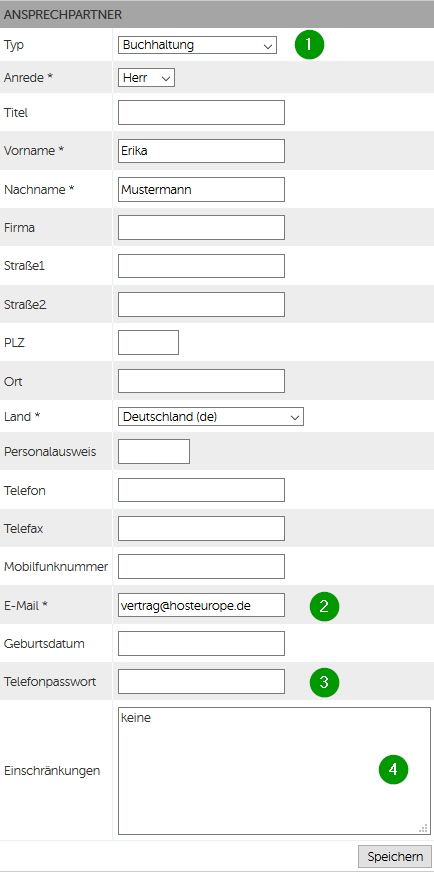Screen dimensions: 434x873
Task: Focus the Vorname field containing Erika
Action: point(201,151)
